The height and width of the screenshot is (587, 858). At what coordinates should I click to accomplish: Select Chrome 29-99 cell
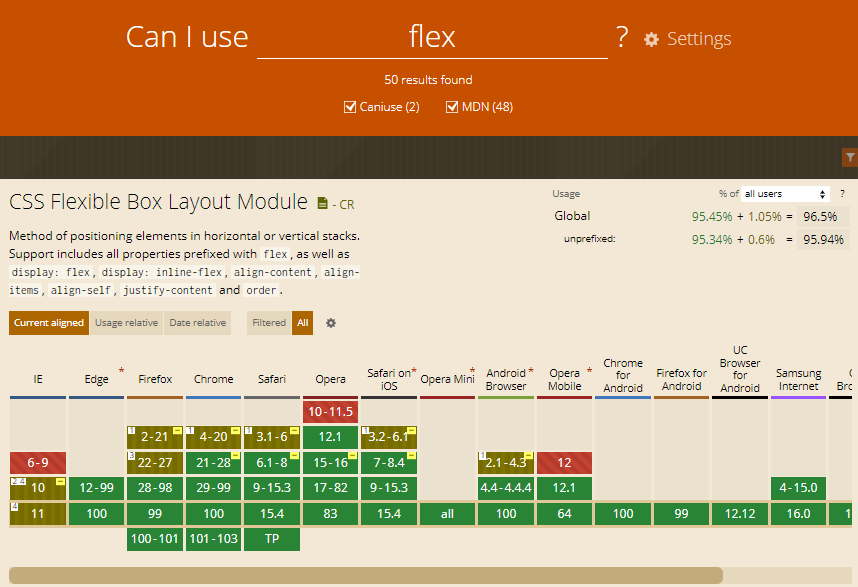point(213,488)
